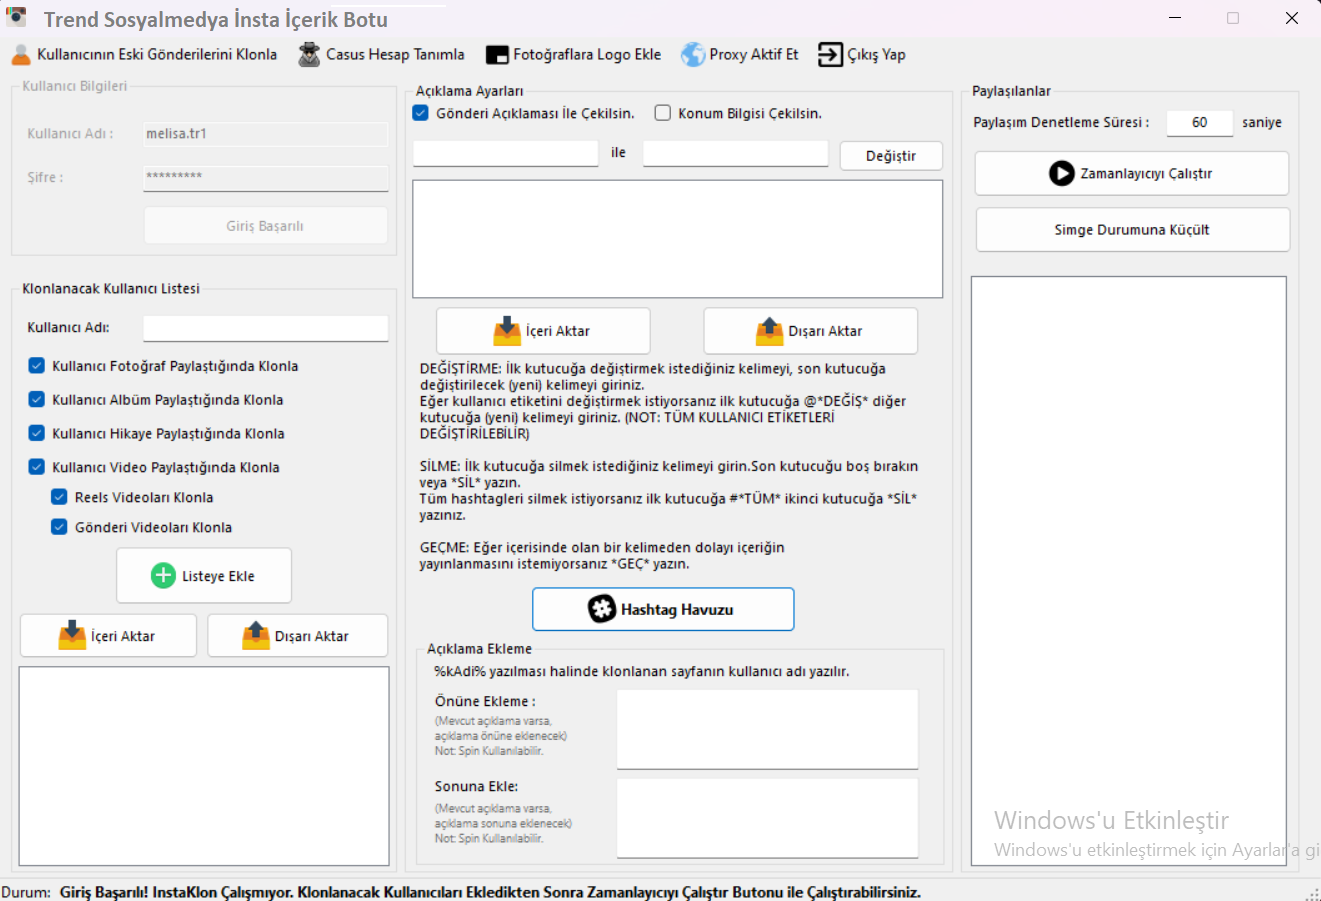The height and width of the screenshot is (901, 1321).
Task: Click the Değiştir button
Action: click(x=890, y=156)
